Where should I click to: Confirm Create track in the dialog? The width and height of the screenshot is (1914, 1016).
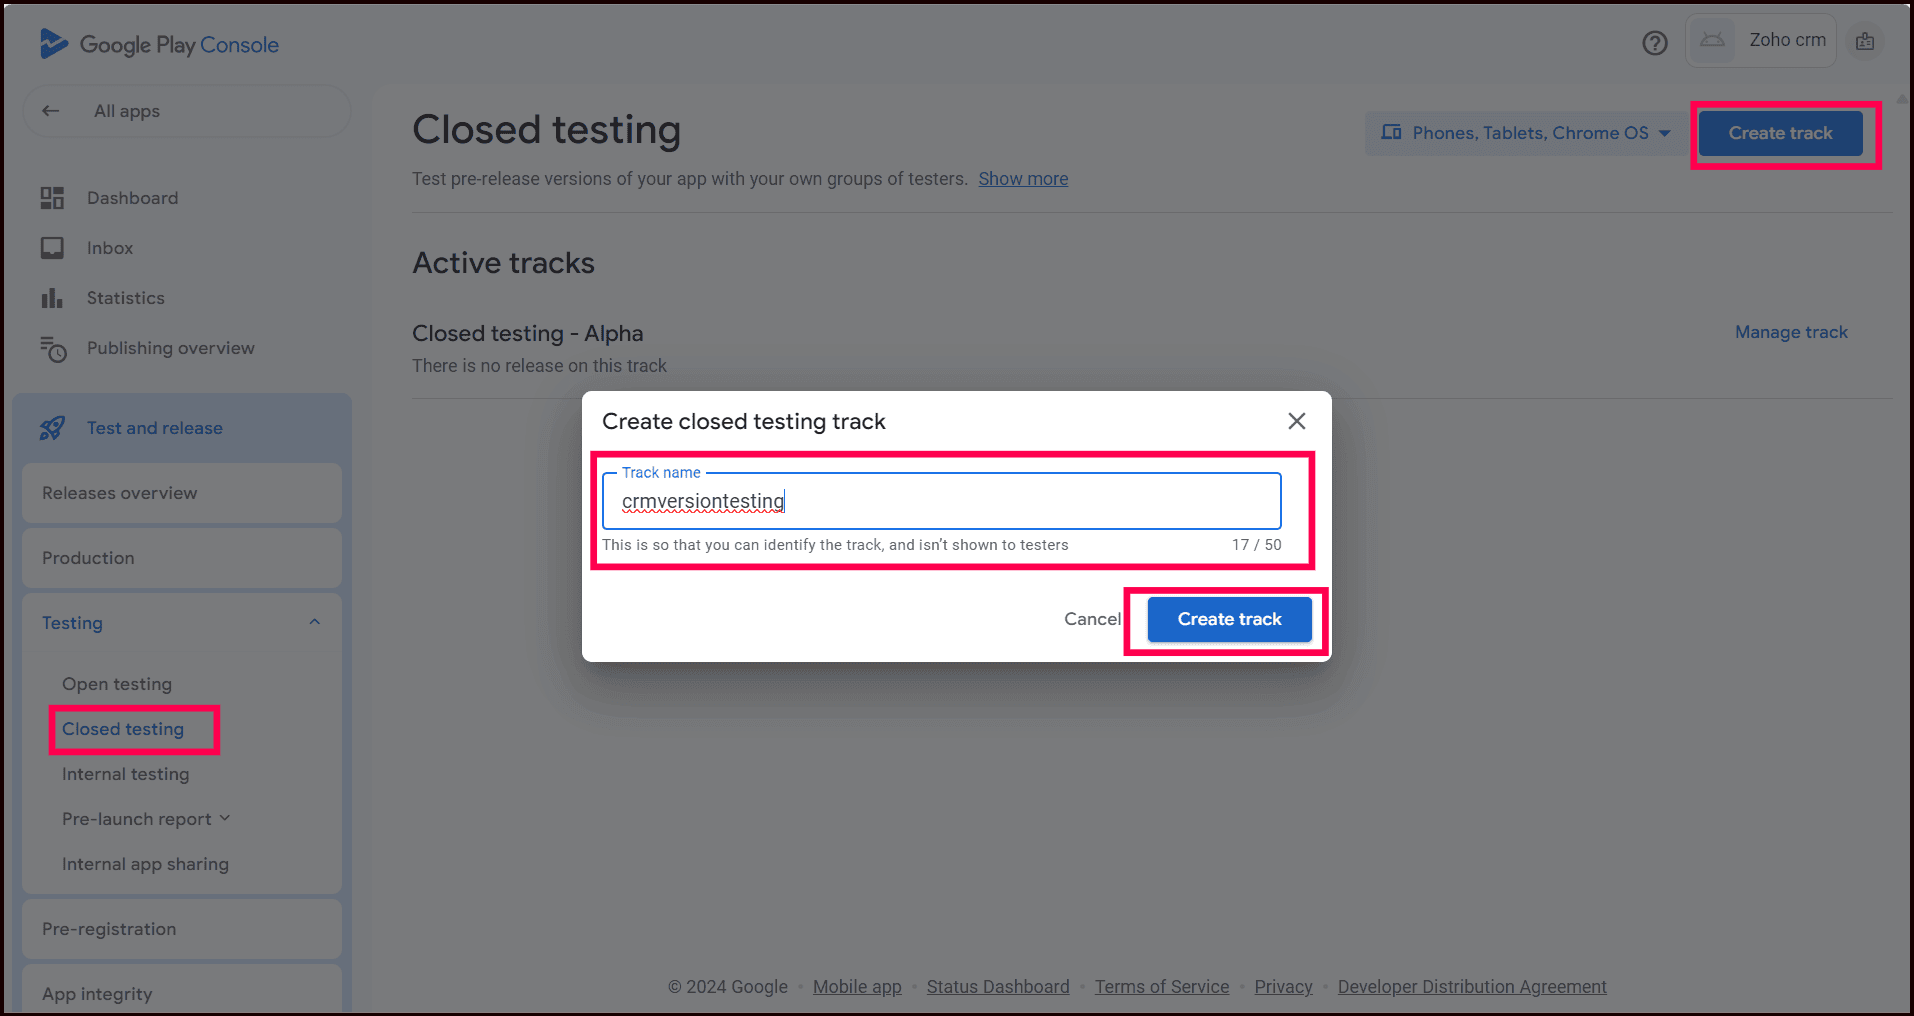pos(1229,619)
